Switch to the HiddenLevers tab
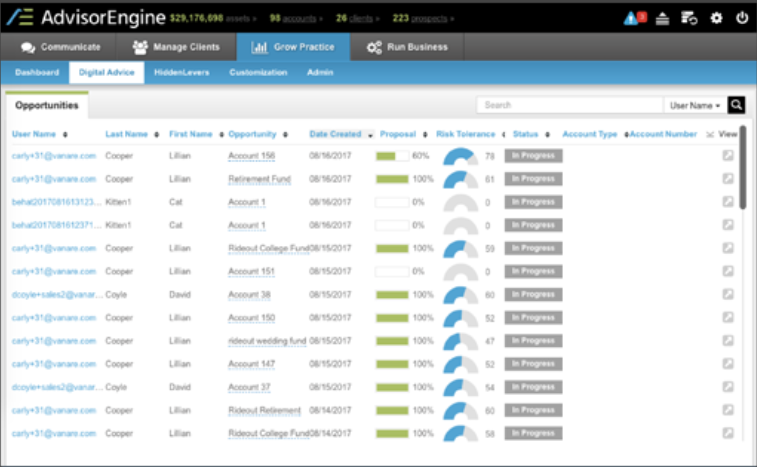The height and width of the screenshot is (467, 757). (182, 72)
